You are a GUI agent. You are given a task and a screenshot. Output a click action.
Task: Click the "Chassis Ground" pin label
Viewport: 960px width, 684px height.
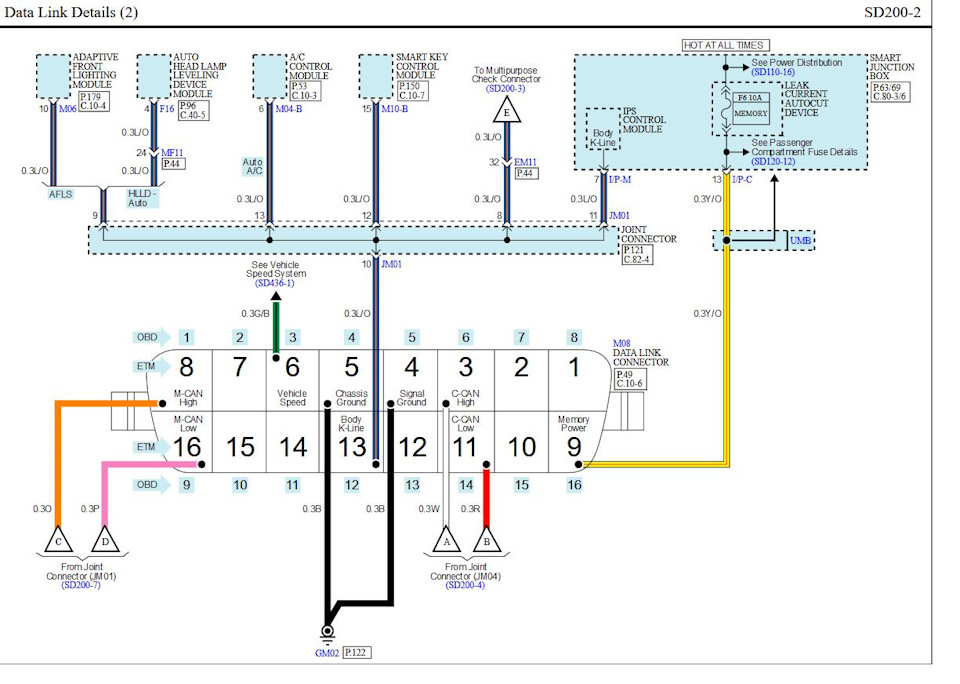(351, 398)
